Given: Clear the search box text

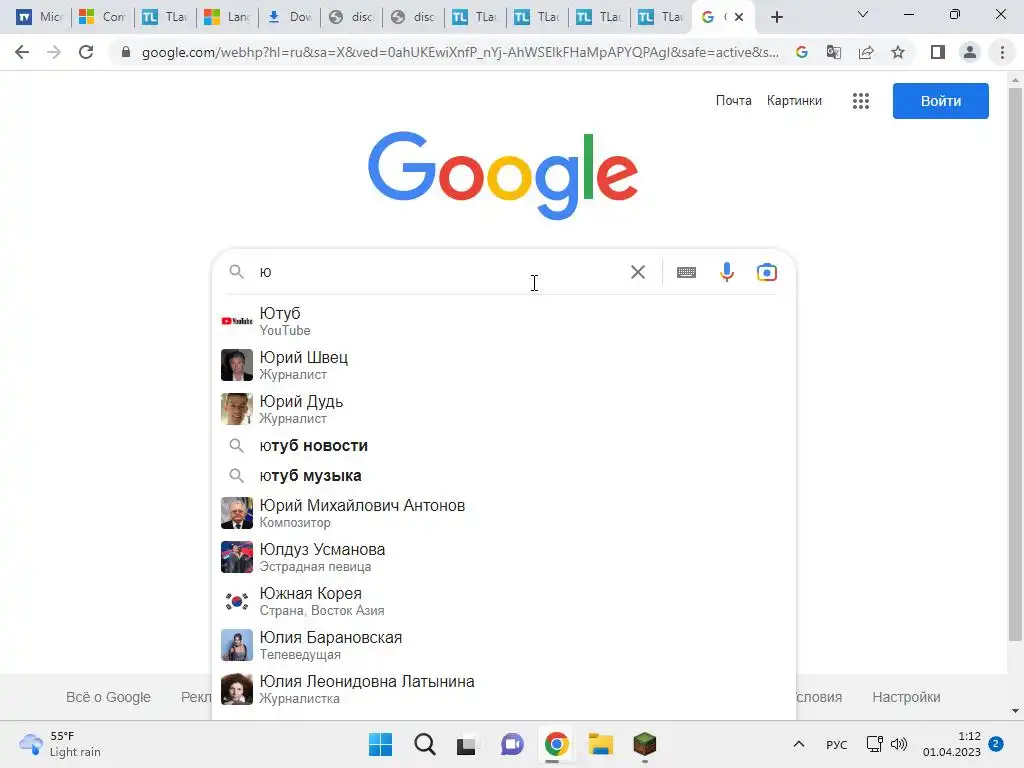Looking at the screenshot, I should [x=638, y=272].
